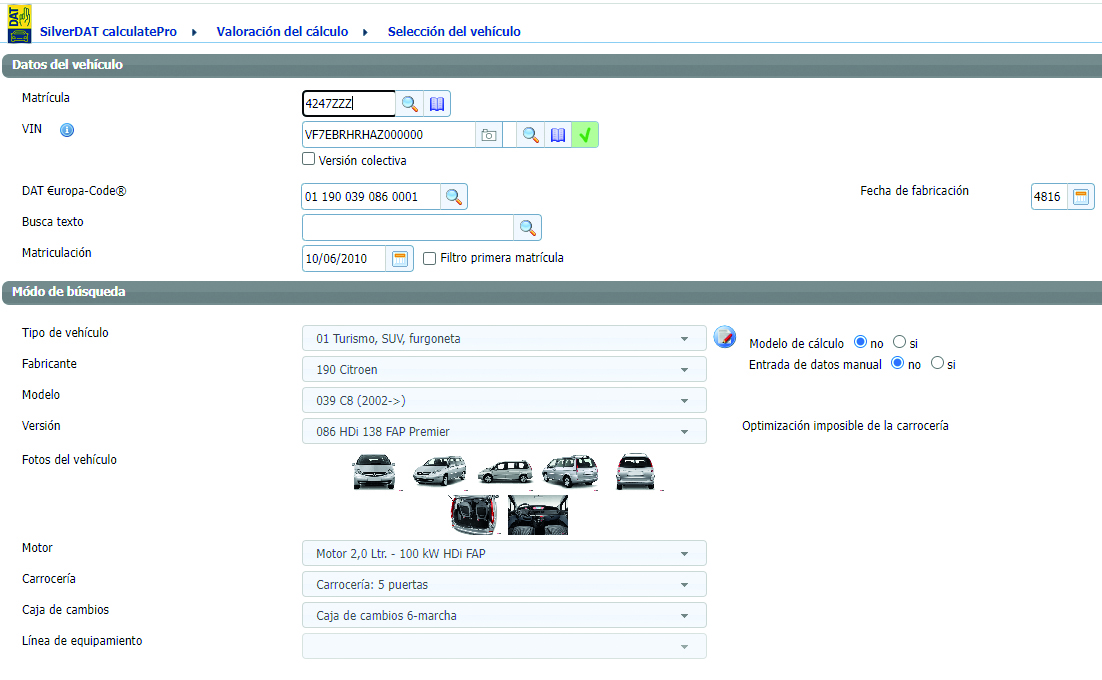1102x680 pixels.
Task: Click the VIN camera scan icon
Action: pos(489,135)
